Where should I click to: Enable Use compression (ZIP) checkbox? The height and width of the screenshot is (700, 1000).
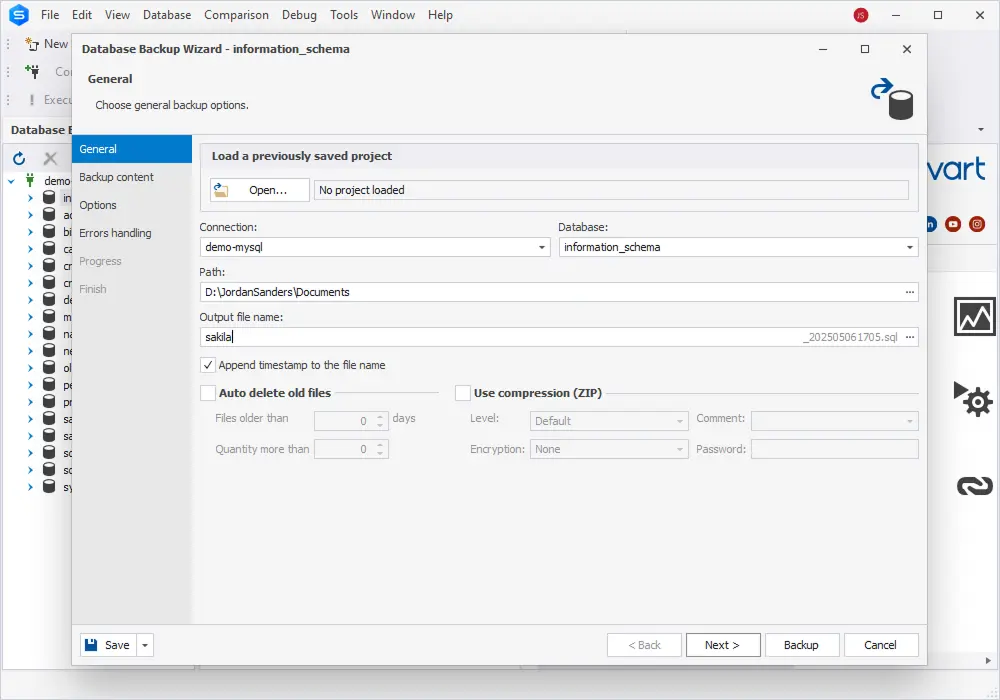(x=463, y=393)
